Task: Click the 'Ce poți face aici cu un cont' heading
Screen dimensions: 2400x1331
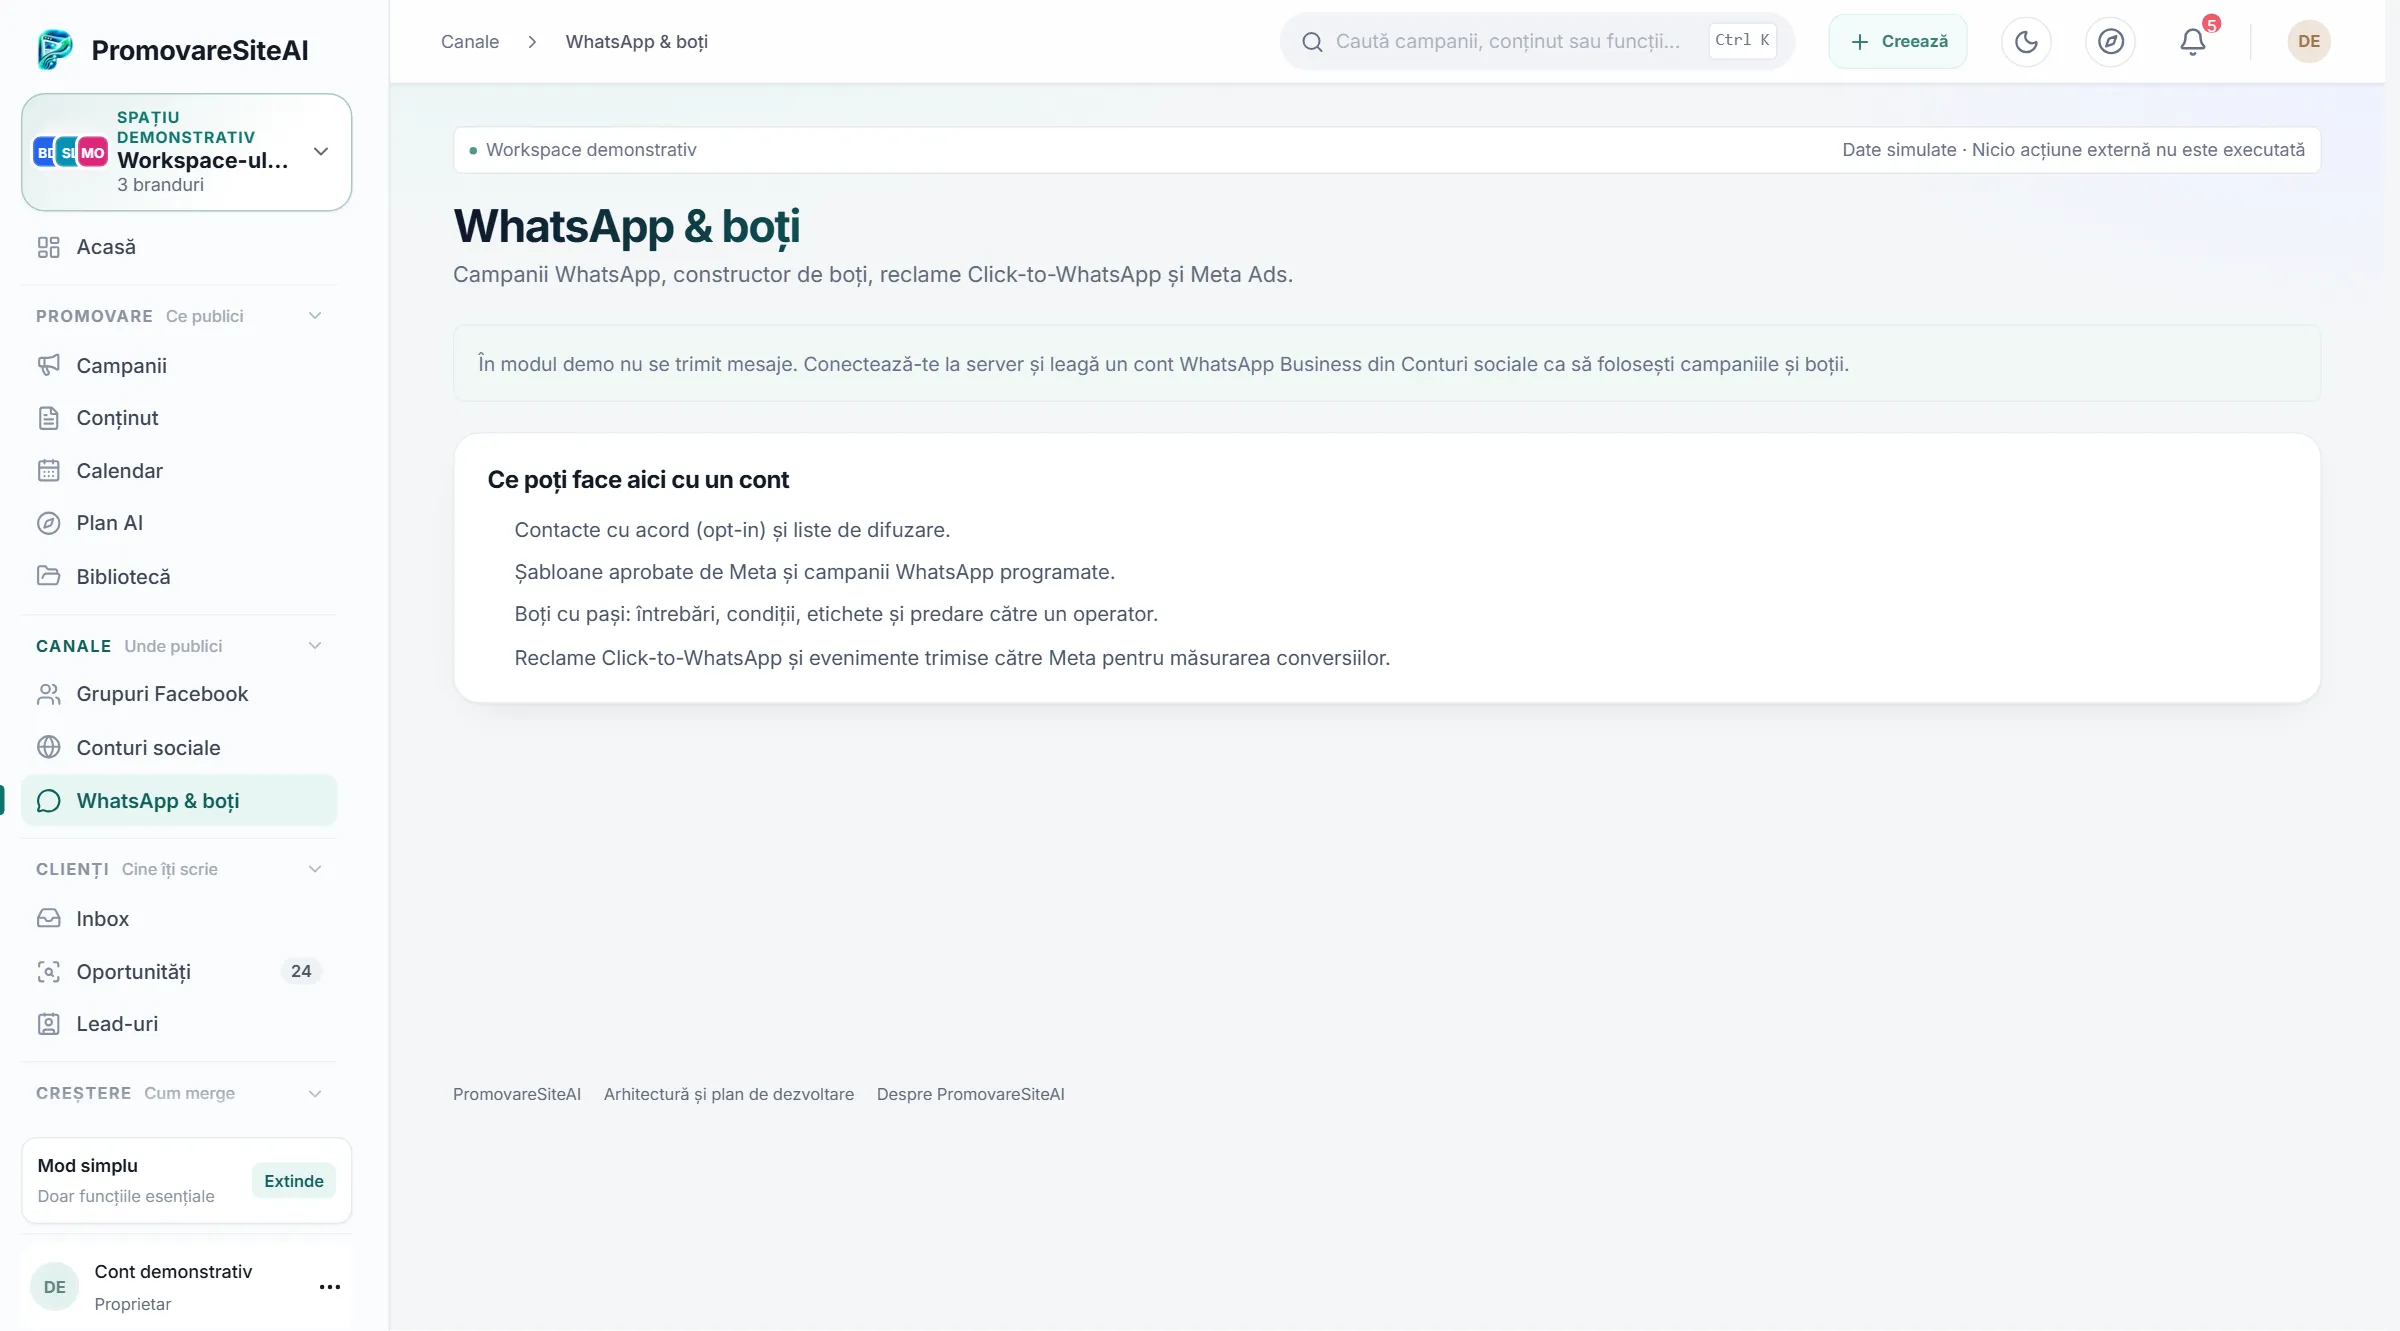Action: (x=638, y=480)
